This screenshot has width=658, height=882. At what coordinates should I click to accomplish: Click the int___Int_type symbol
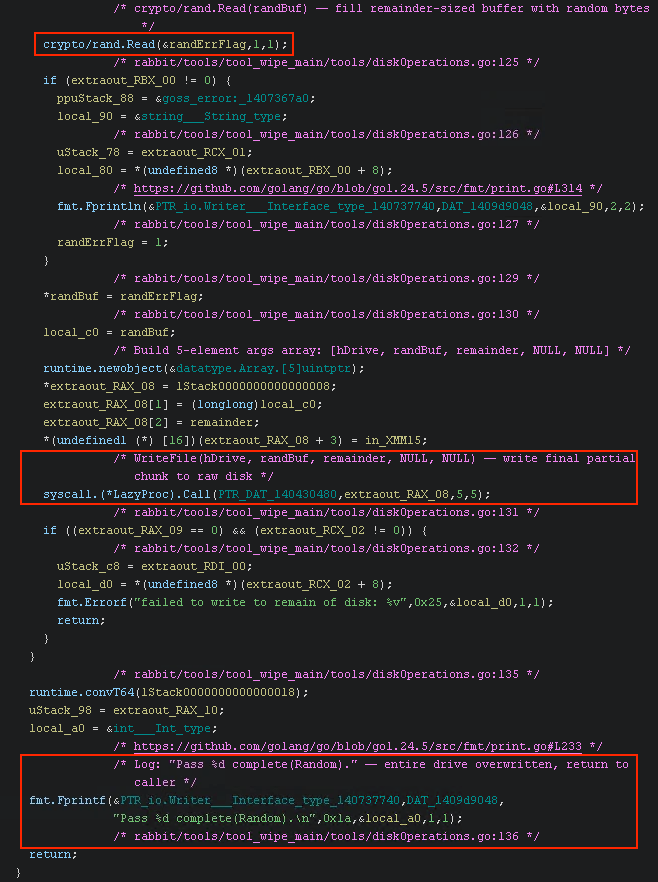(162, 728)
